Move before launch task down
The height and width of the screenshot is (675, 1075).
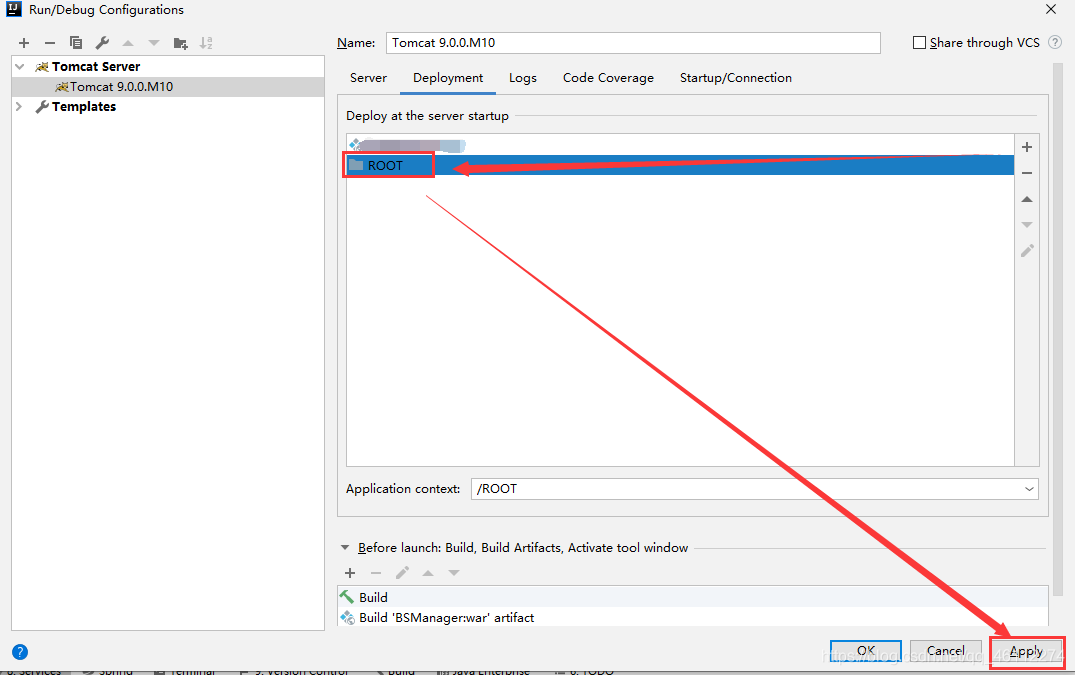click(454, 573)
